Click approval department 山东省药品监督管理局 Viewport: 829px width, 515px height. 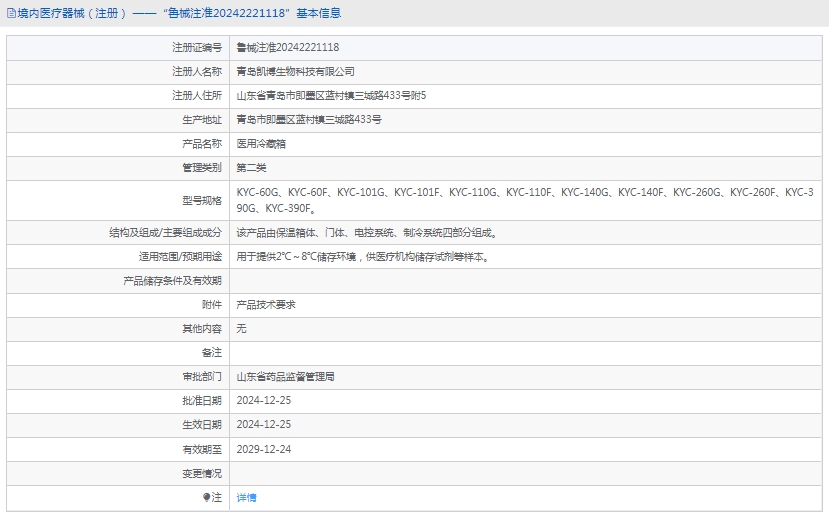tap(285, 377)
